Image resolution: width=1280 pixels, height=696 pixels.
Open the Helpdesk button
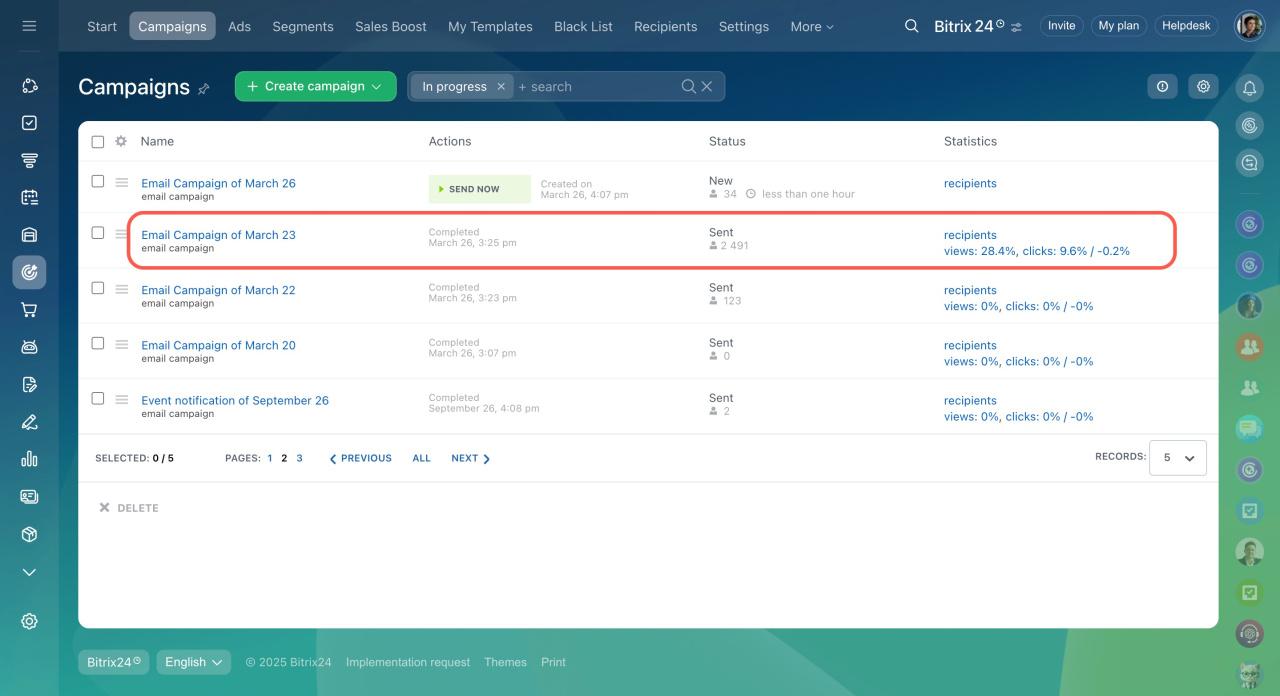[x=1187, y=26]
